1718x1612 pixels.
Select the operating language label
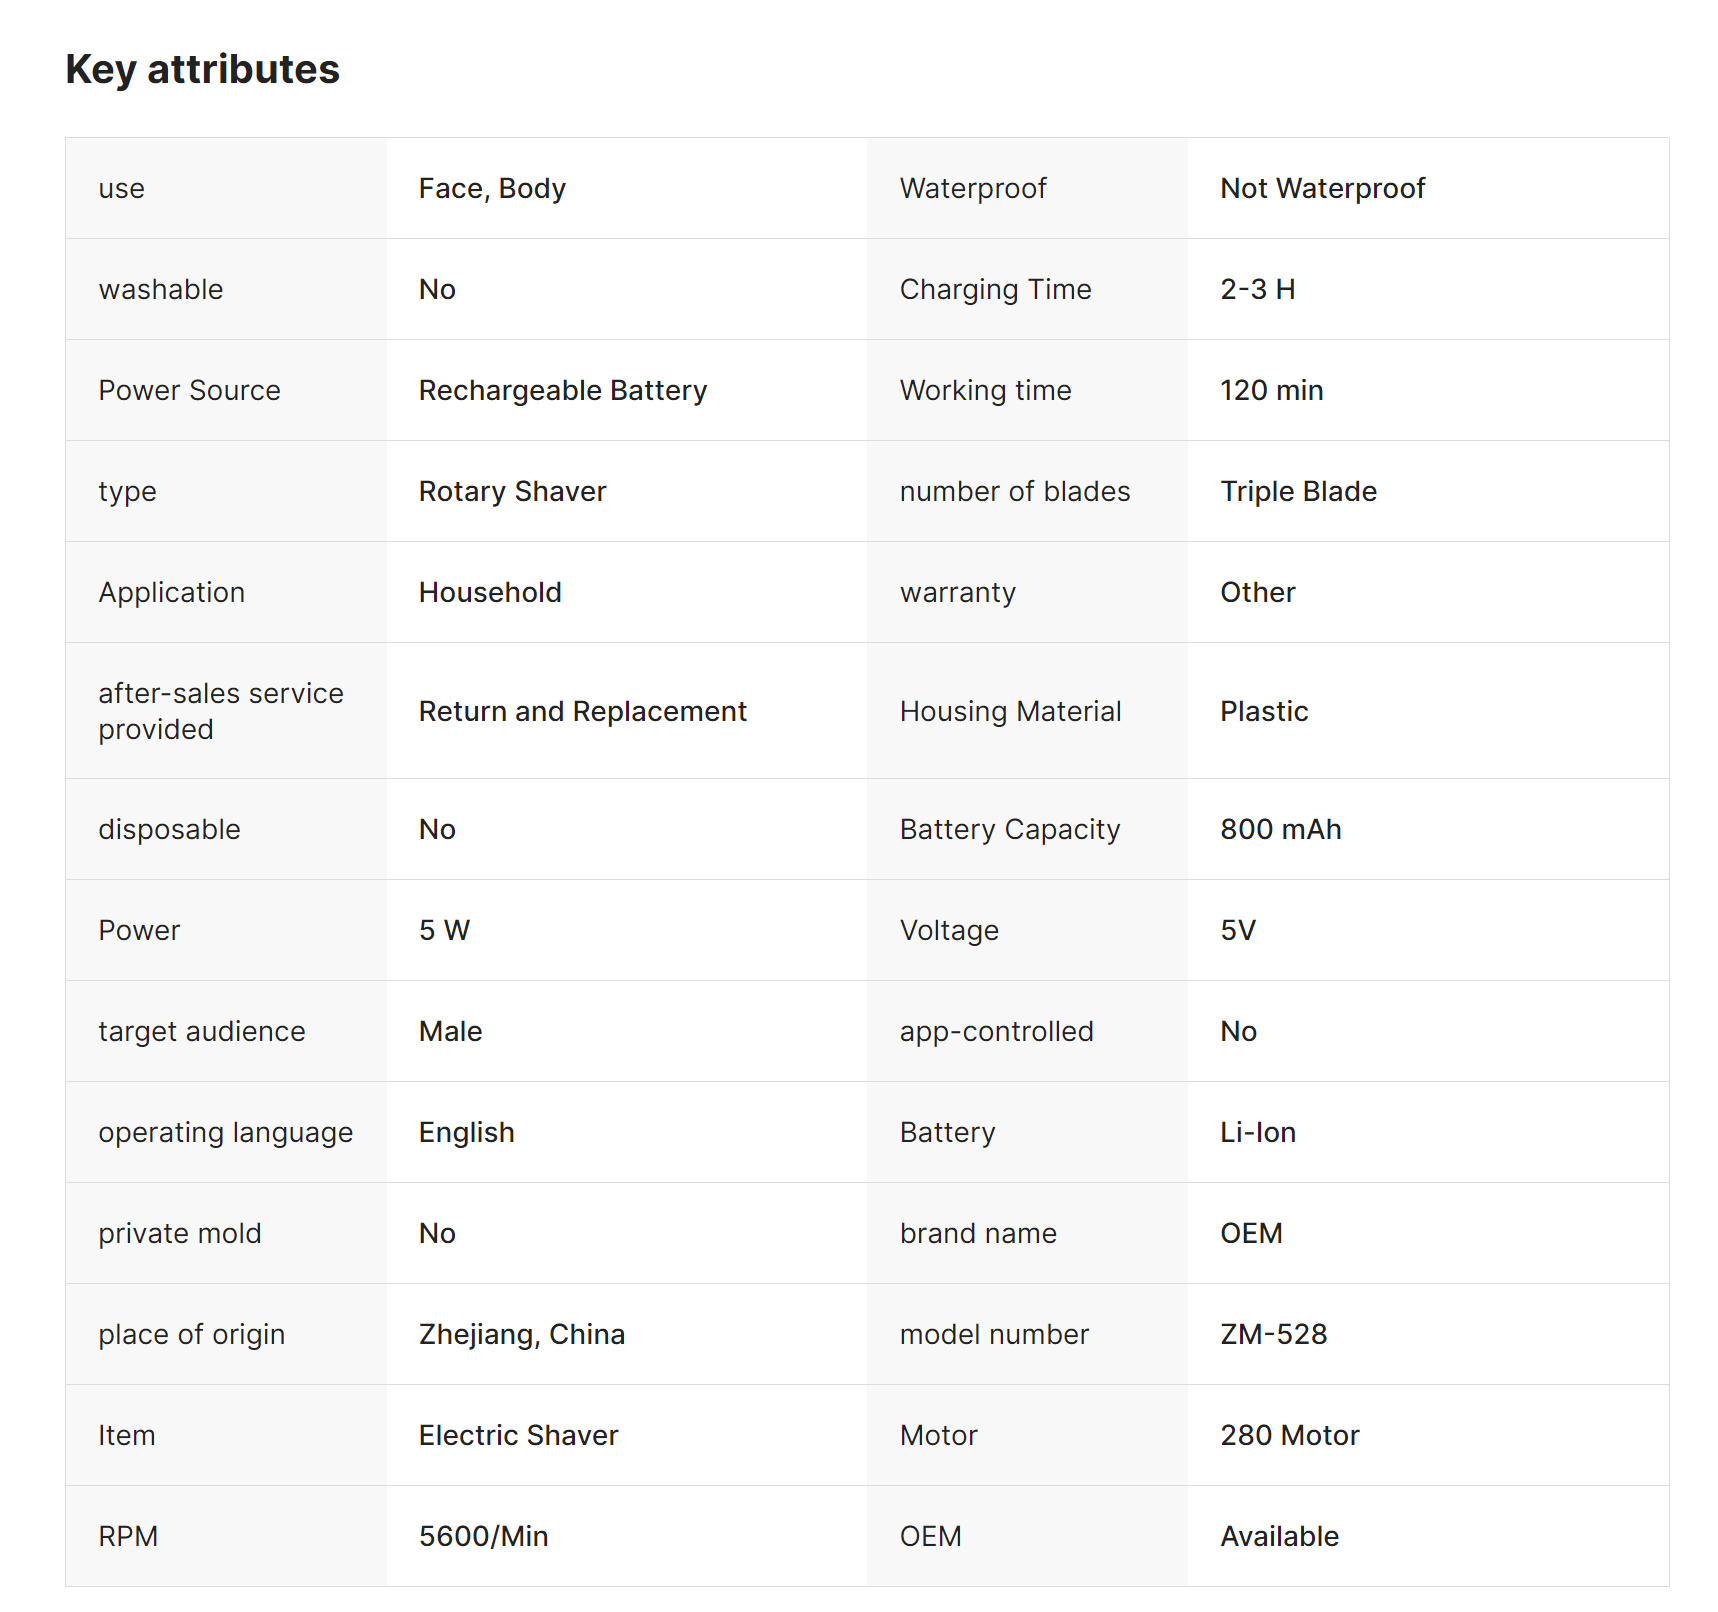pyautogui.click(x=225, y=1132)
